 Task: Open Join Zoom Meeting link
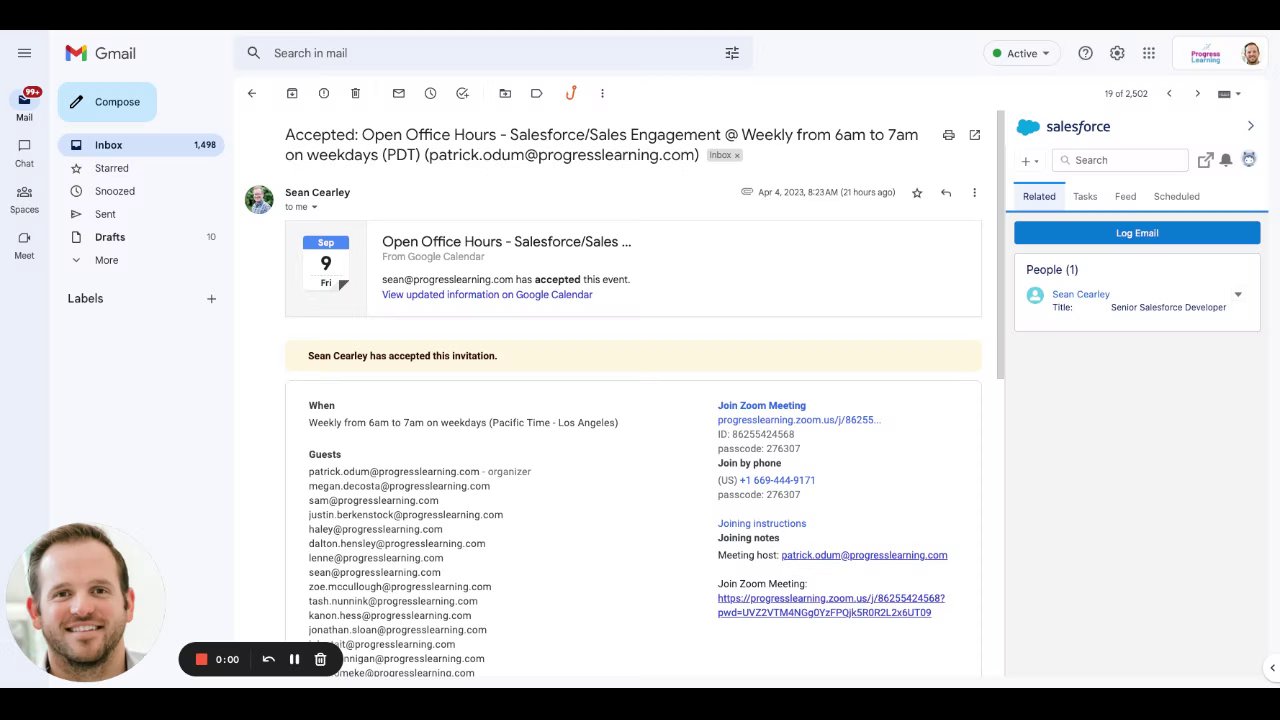point(761,406)
